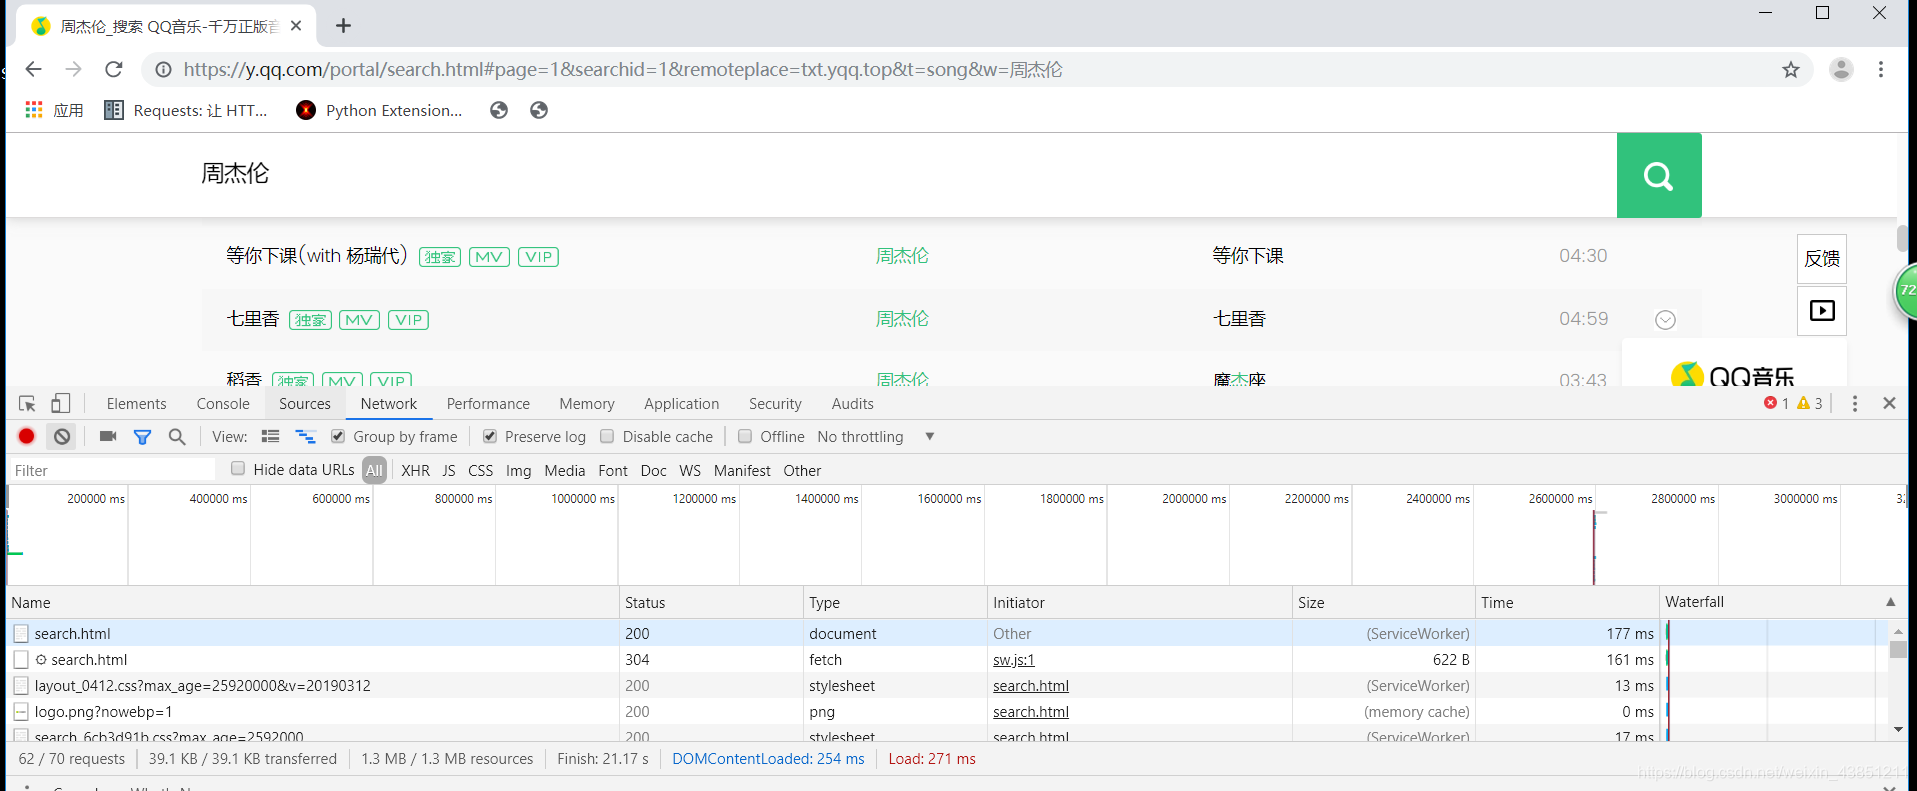This screenshot has width=1917, height=791.
Task: Open the Audits tab
Action: coord(852,404)
